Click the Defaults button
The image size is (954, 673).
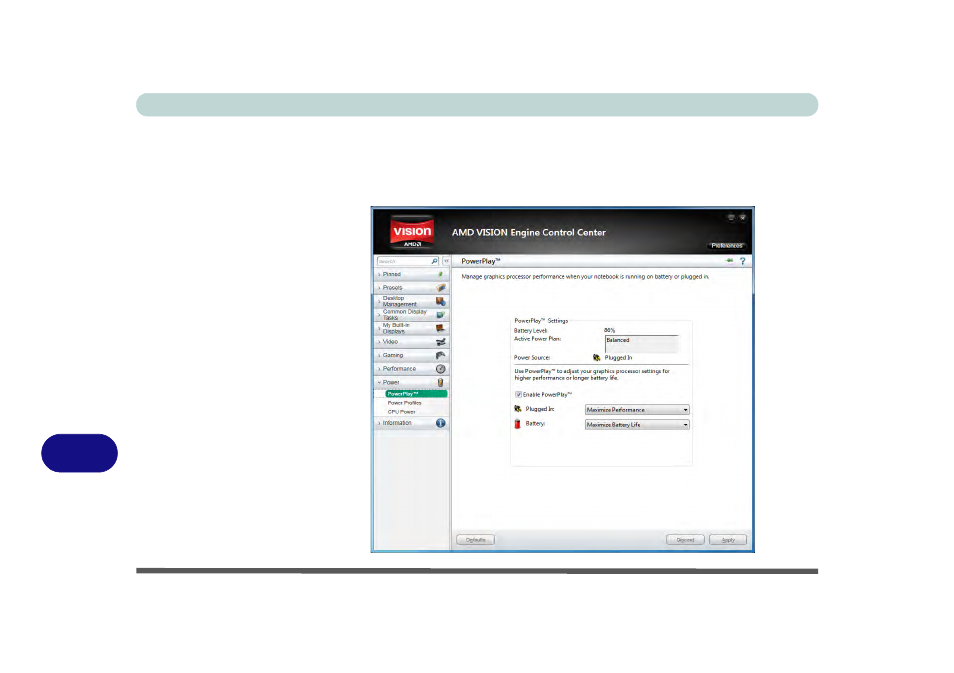tap(475, 540)
